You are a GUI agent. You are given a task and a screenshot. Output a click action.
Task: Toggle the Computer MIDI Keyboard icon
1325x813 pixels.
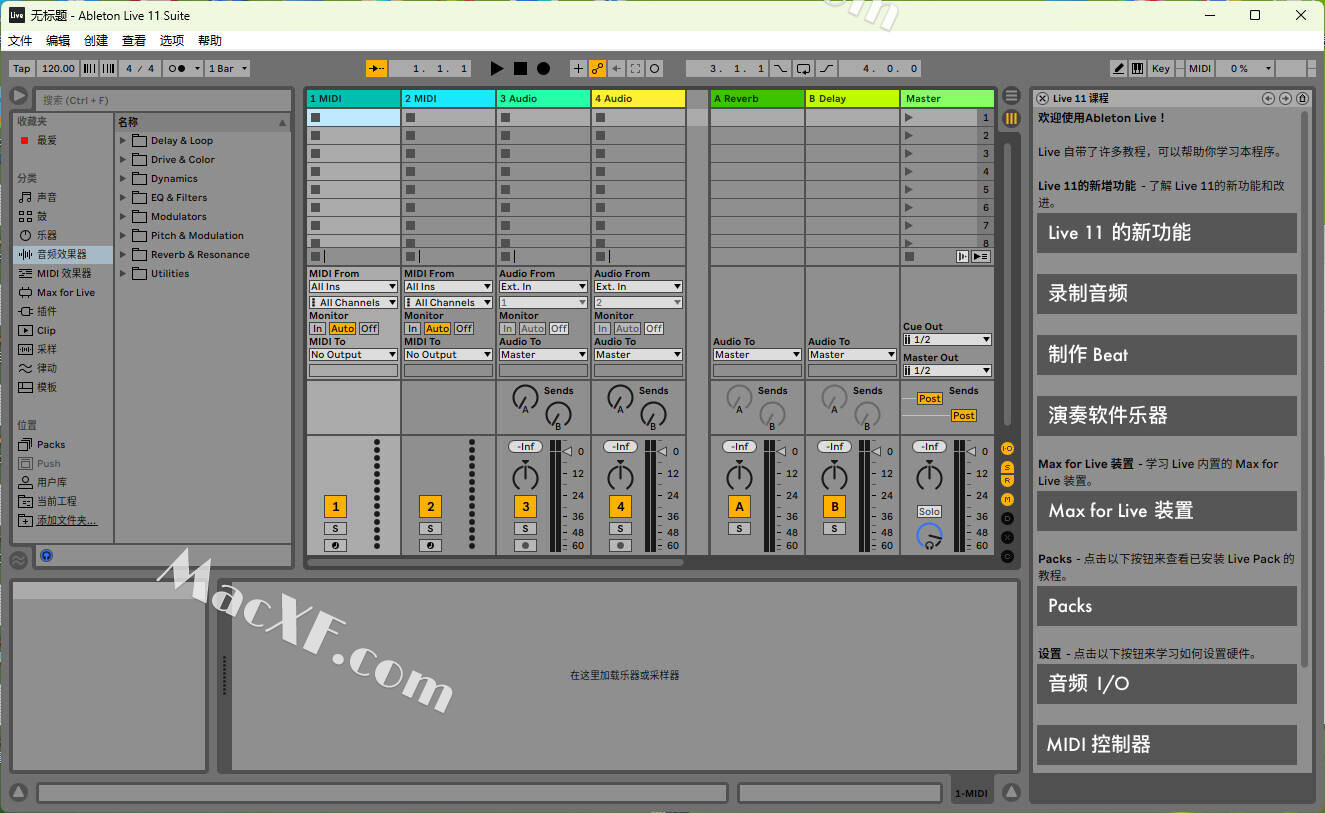[1137, 68]
